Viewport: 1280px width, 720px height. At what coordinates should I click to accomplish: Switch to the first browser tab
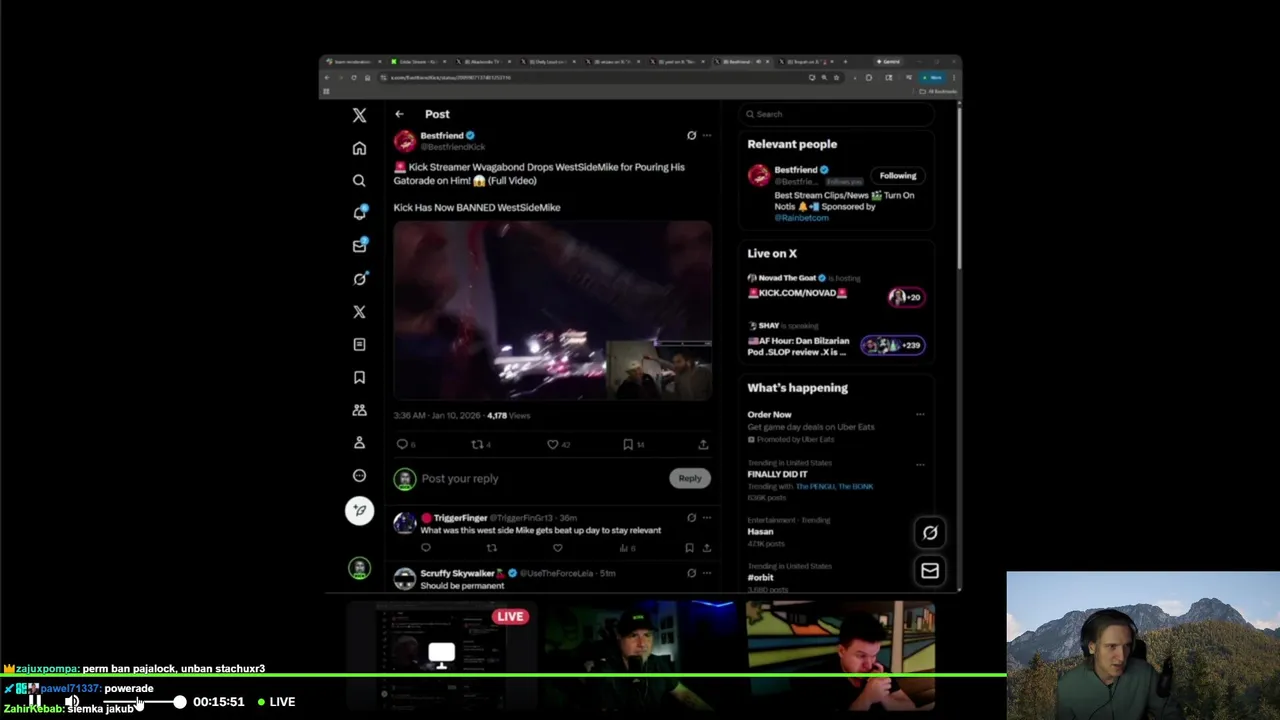point(353,61)
